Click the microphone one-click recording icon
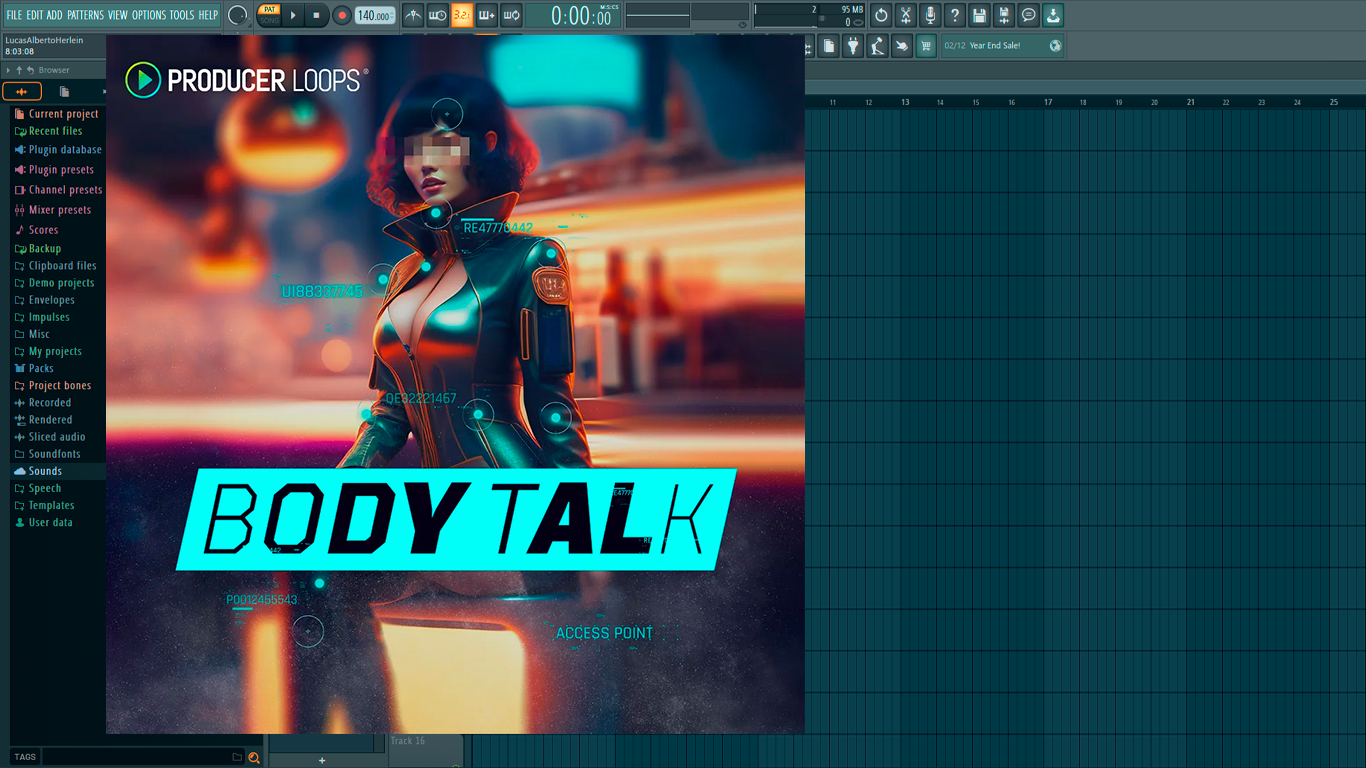 [x=930, y=15]
